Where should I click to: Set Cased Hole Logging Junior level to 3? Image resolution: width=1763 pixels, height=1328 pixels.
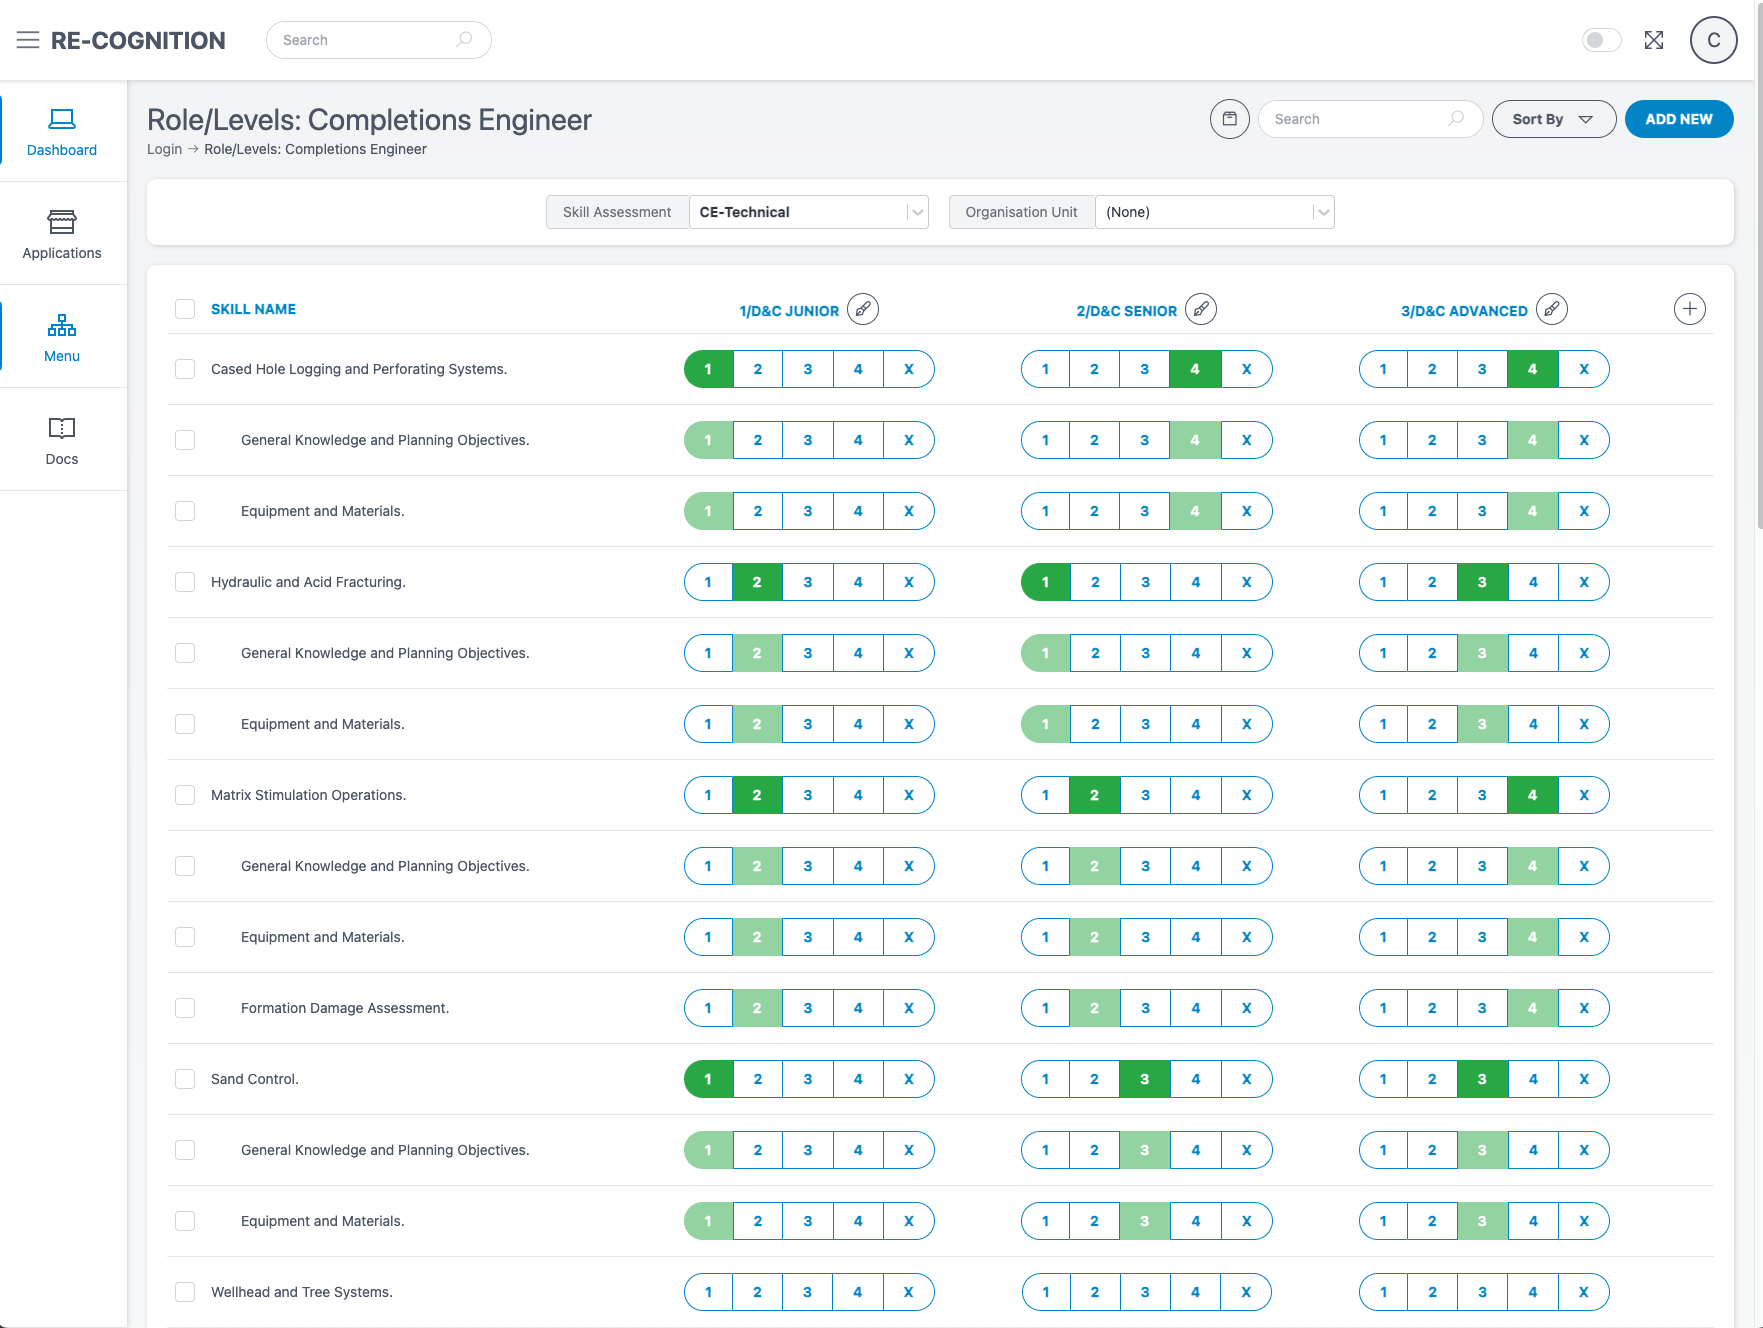click(808, 369)
